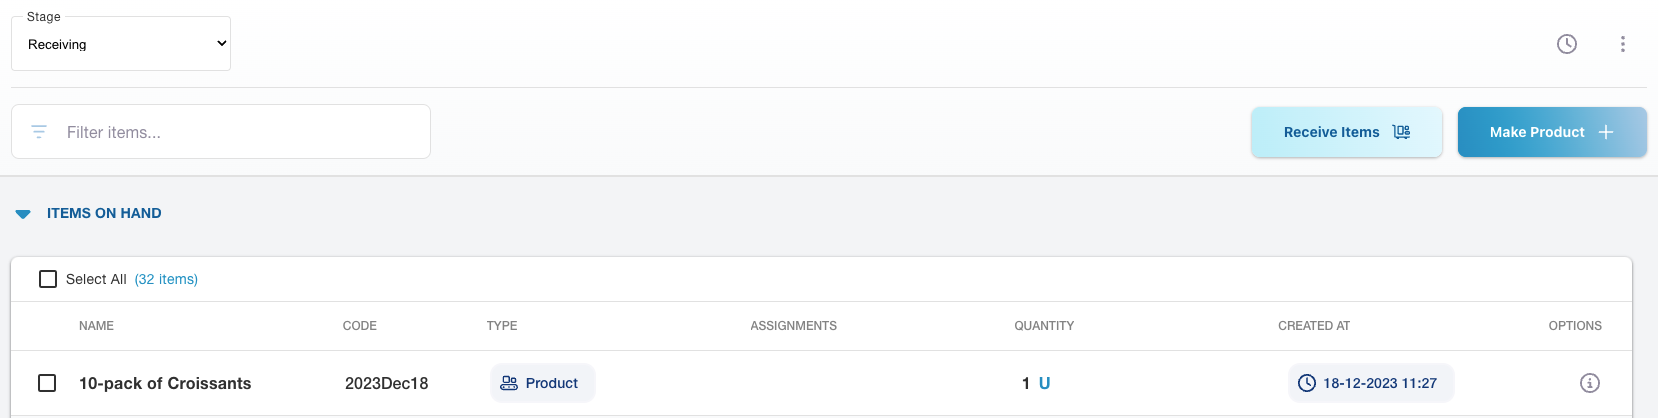The image size is (1658, 418).
Task: Collapse the Items On Hand section
Action: (x=23, y=214)
